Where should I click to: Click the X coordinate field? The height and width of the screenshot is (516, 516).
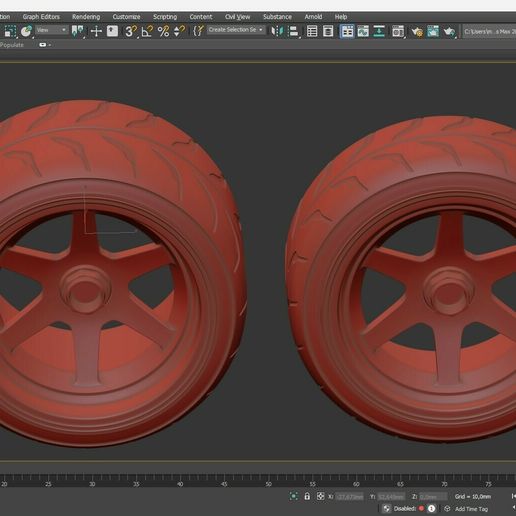click(x=350, y=497)
